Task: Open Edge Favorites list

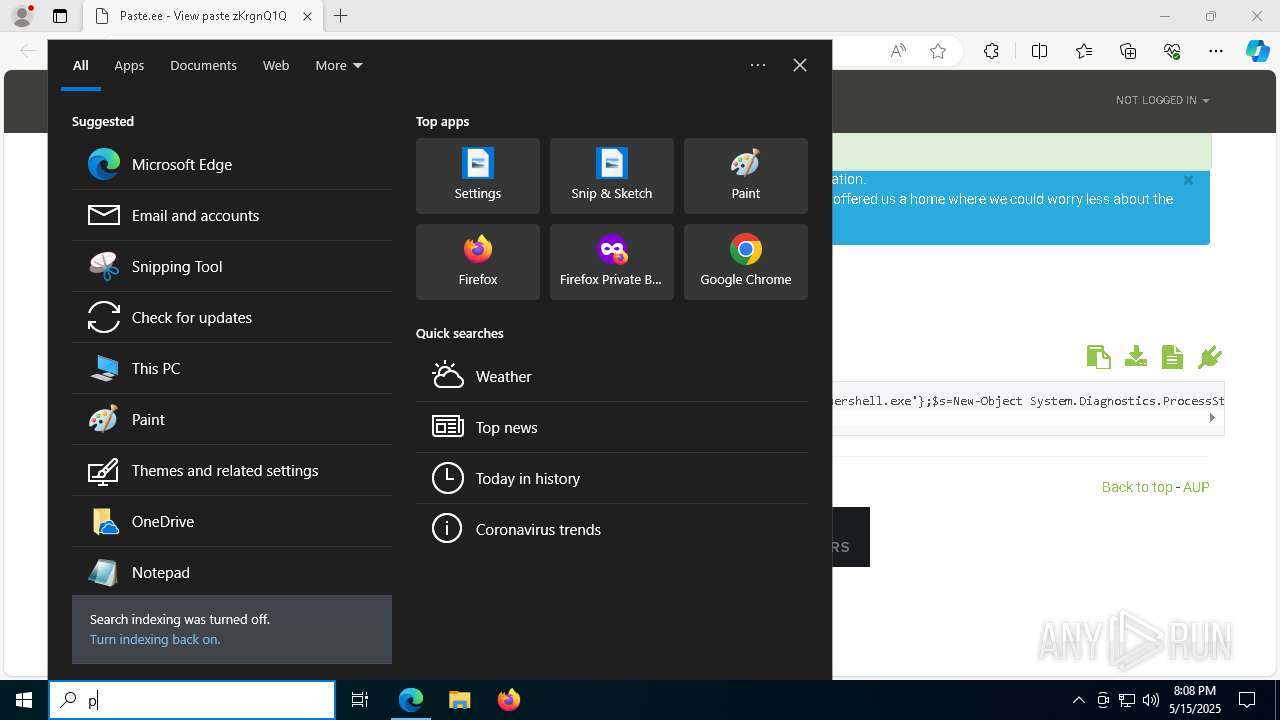Action: click(x=1084, y=51)
